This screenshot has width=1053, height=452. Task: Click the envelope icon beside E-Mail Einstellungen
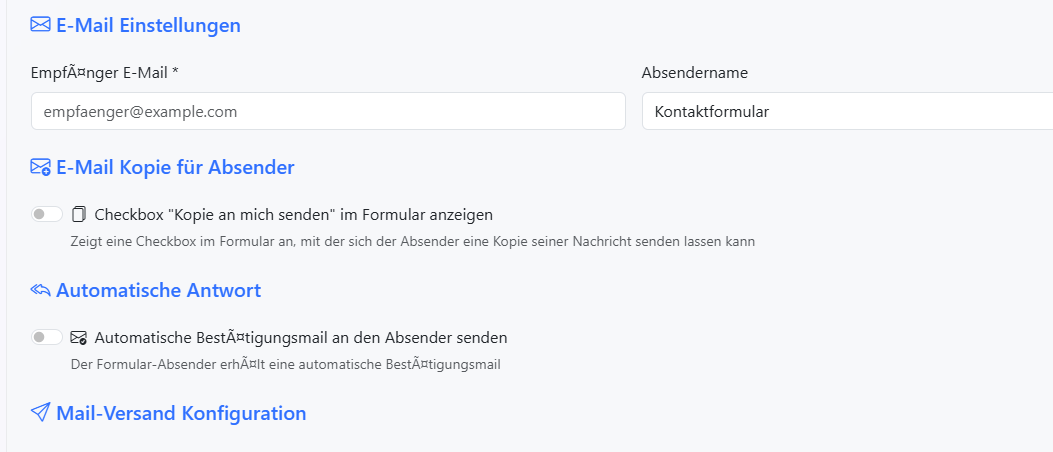(41, 25)
